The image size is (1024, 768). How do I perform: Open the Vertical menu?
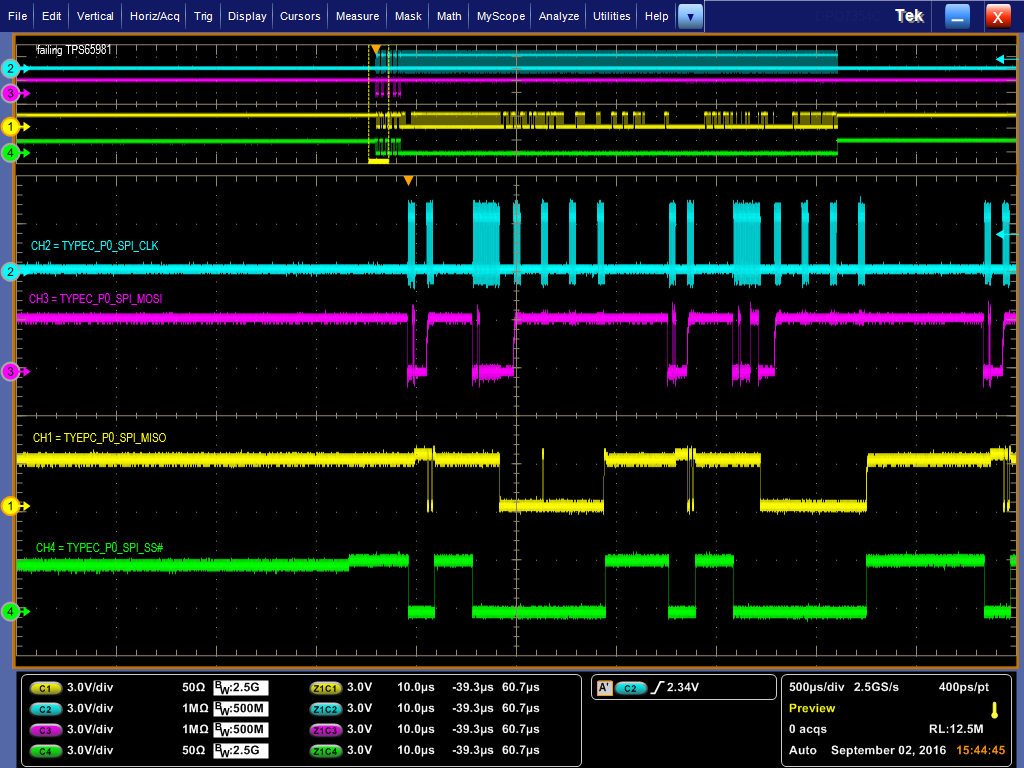(95, 16)
